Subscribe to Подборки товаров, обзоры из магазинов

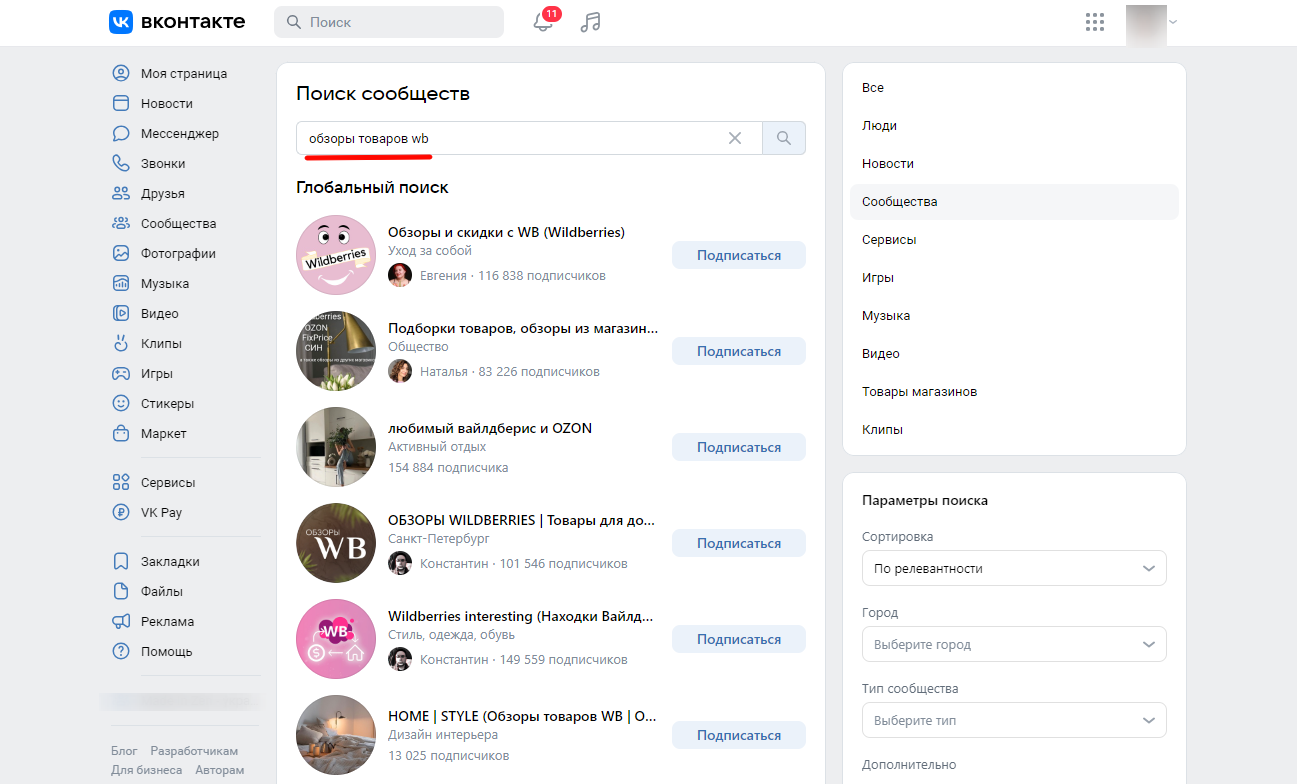pos(739,351)
